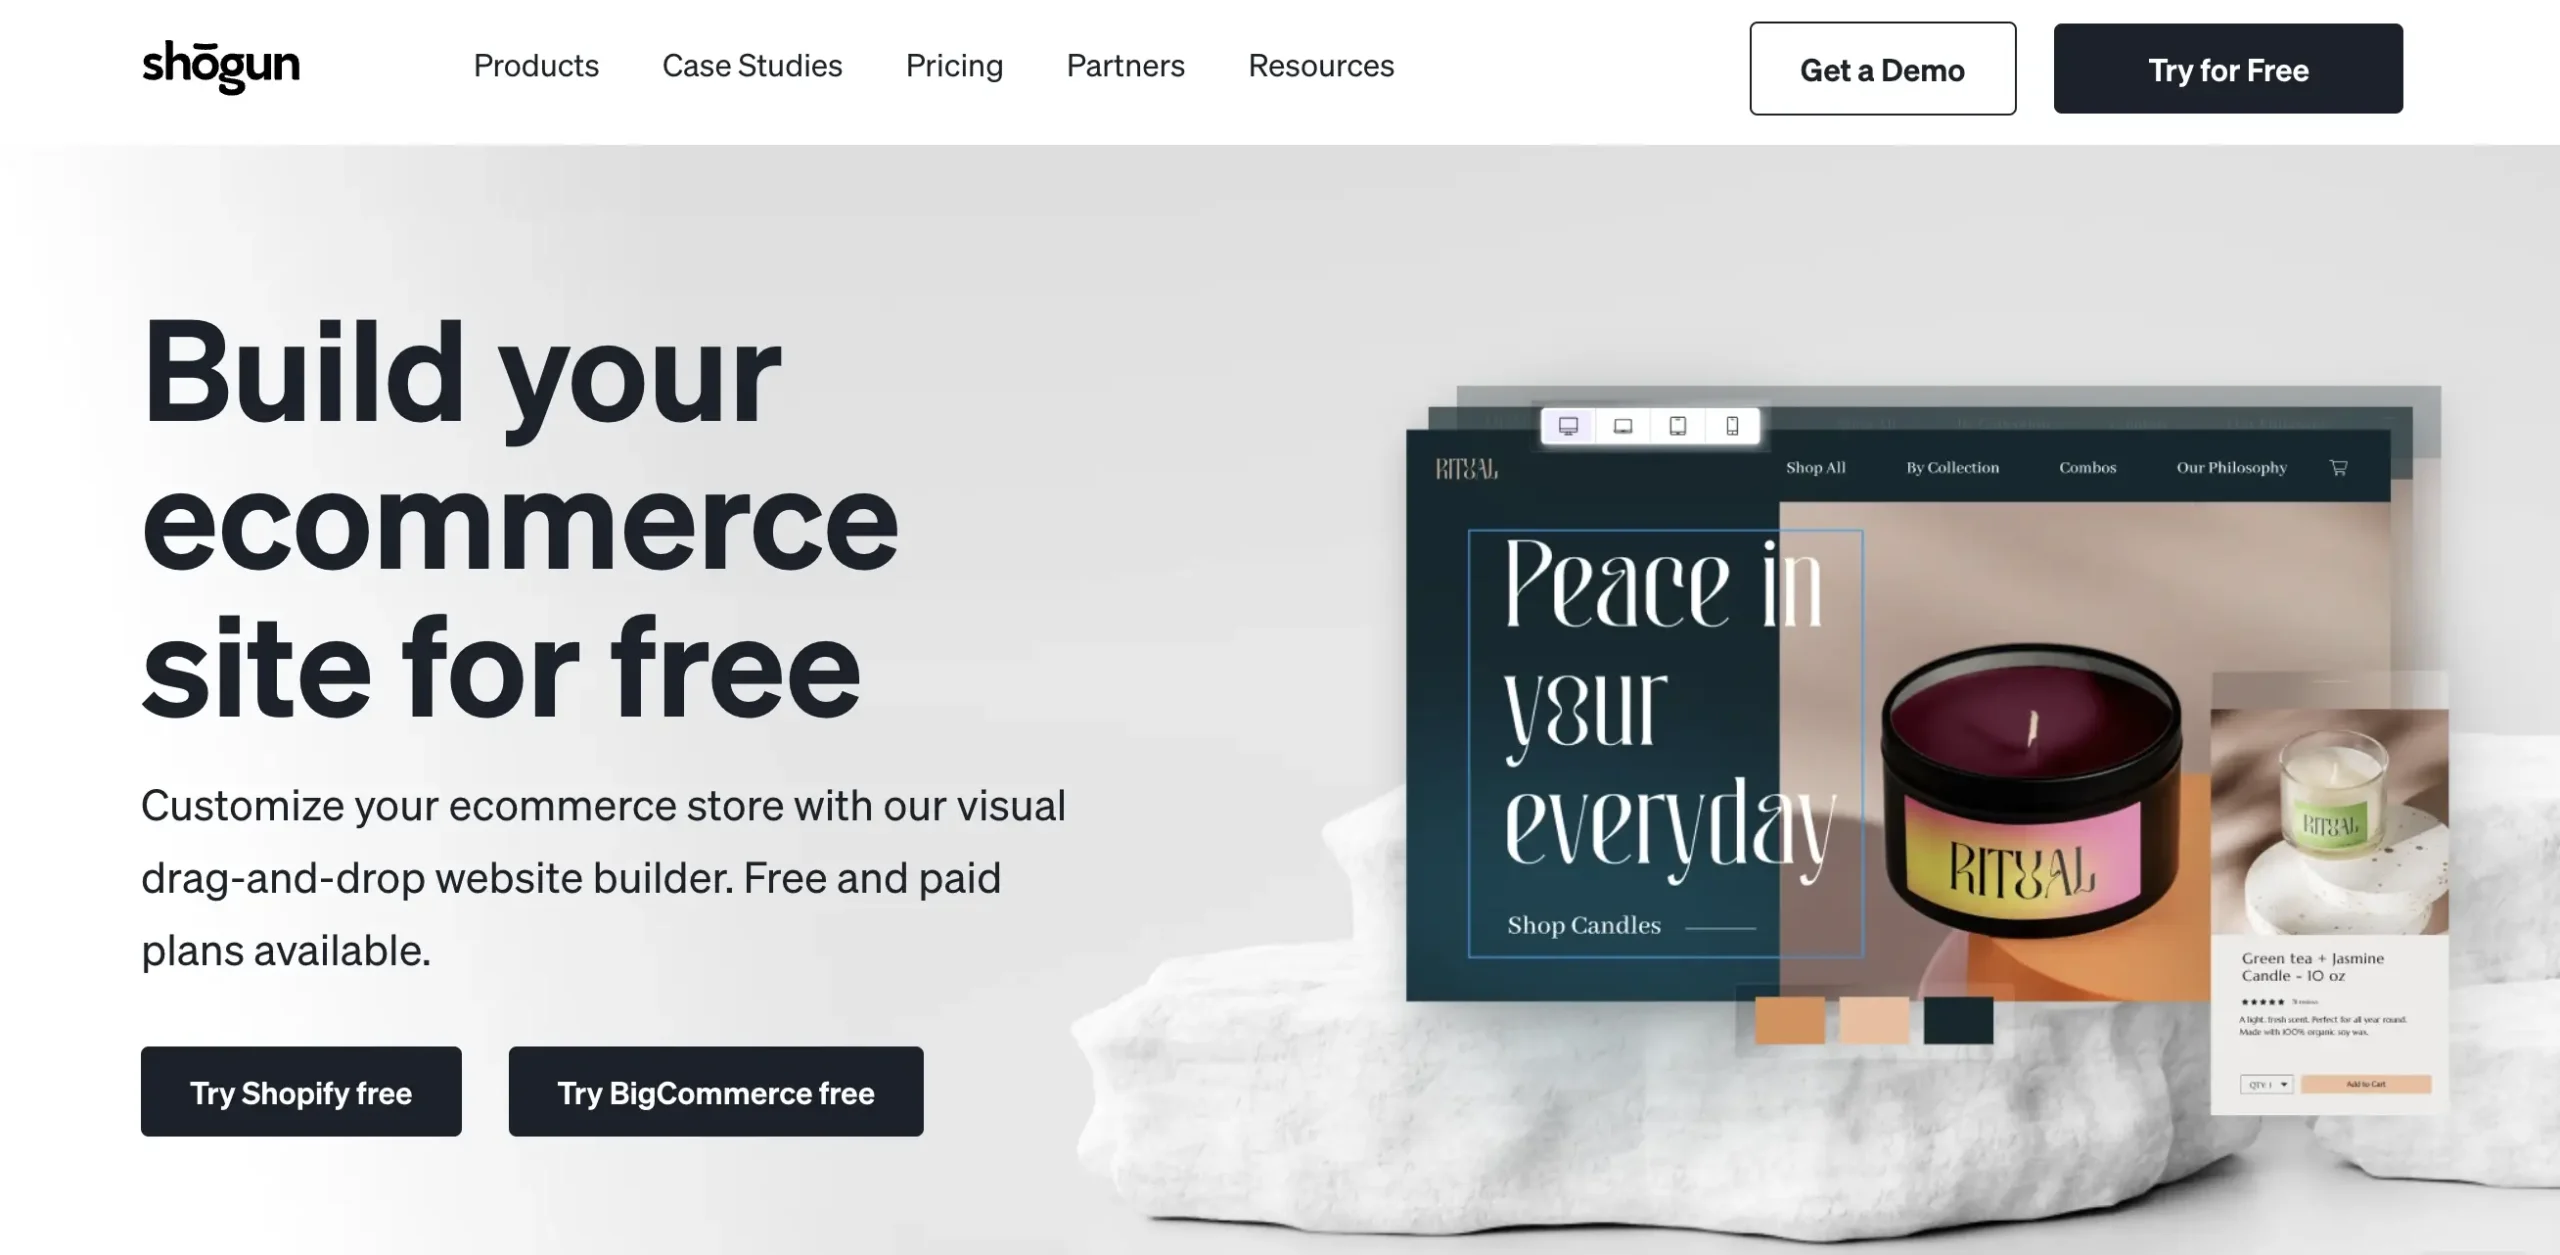Click Try BigCommerce free button
Image resolution: width=2560 pixels, height=1255 pixels.
(715, 1092)
